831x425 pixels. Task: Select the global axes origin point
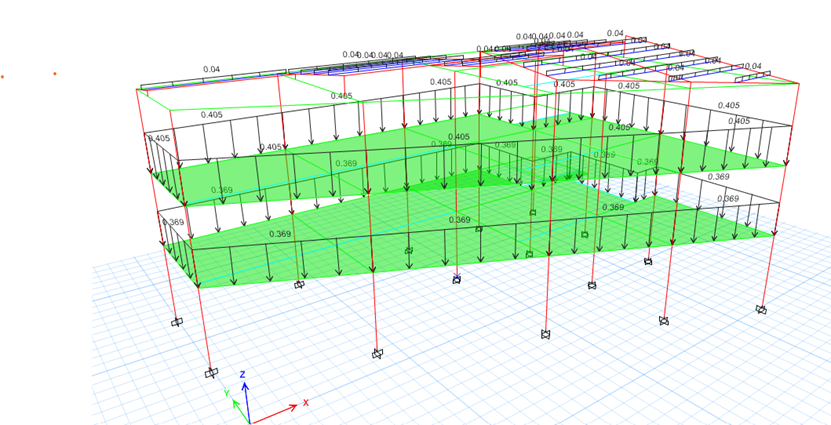pos(246,418)
